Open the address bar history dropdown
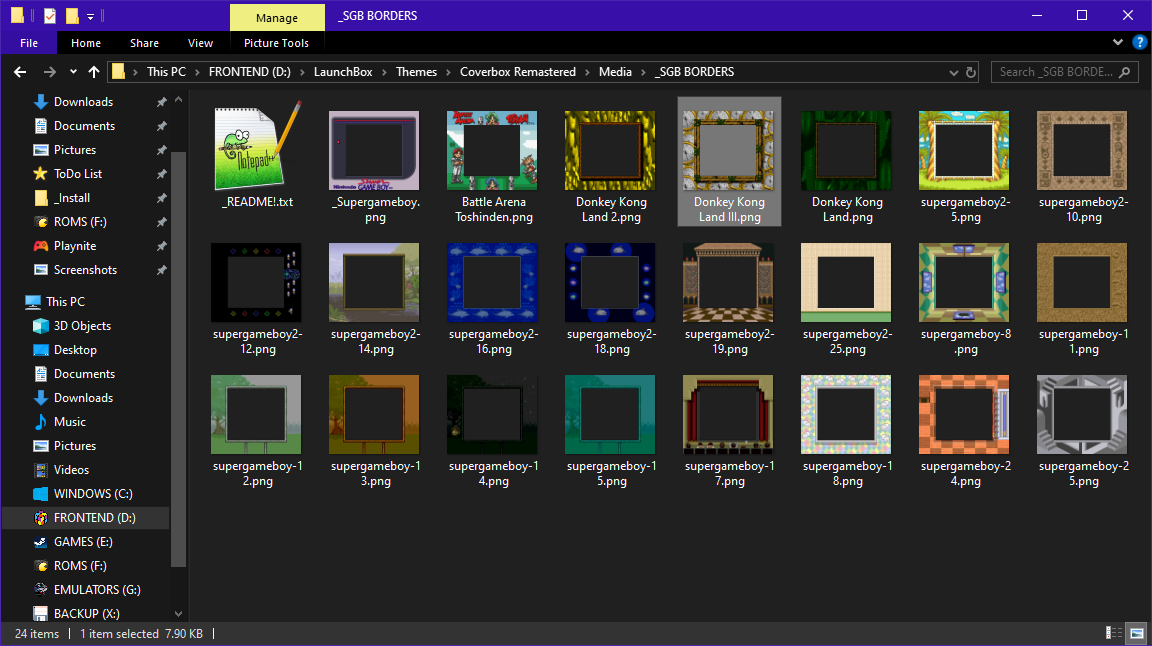The height and width of the screenshot is (646, 1152). [x=954, y=72]
